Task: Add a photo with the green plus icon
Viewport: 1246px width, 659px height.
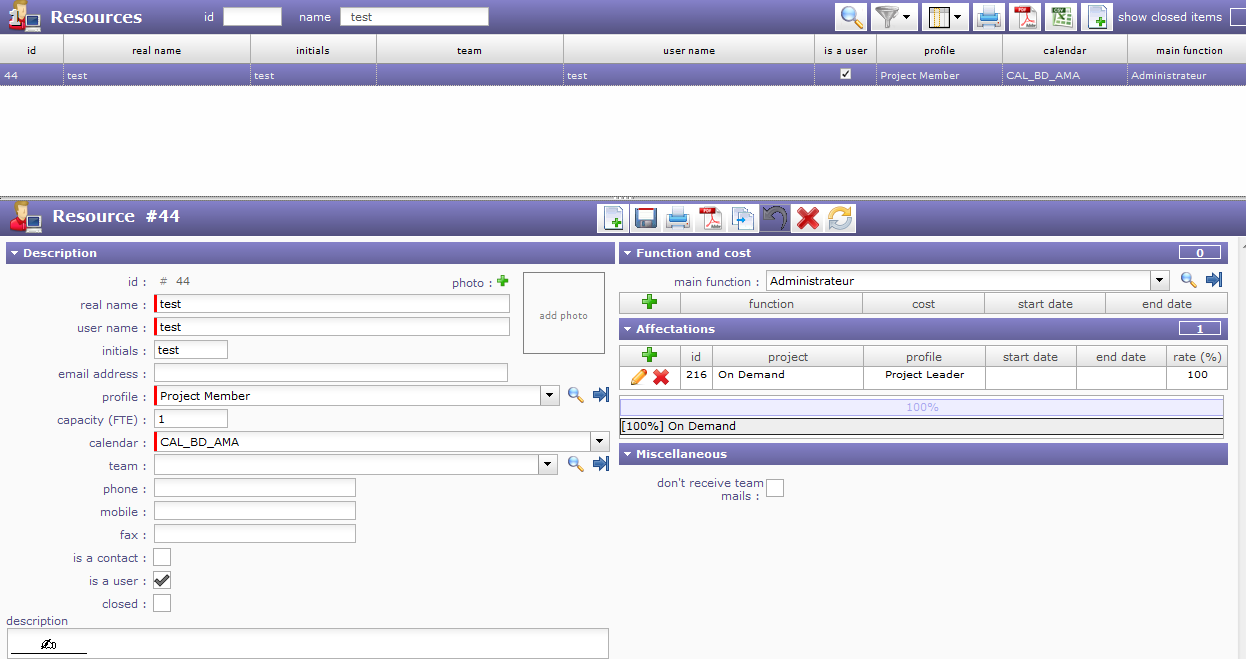Action: 503,282
